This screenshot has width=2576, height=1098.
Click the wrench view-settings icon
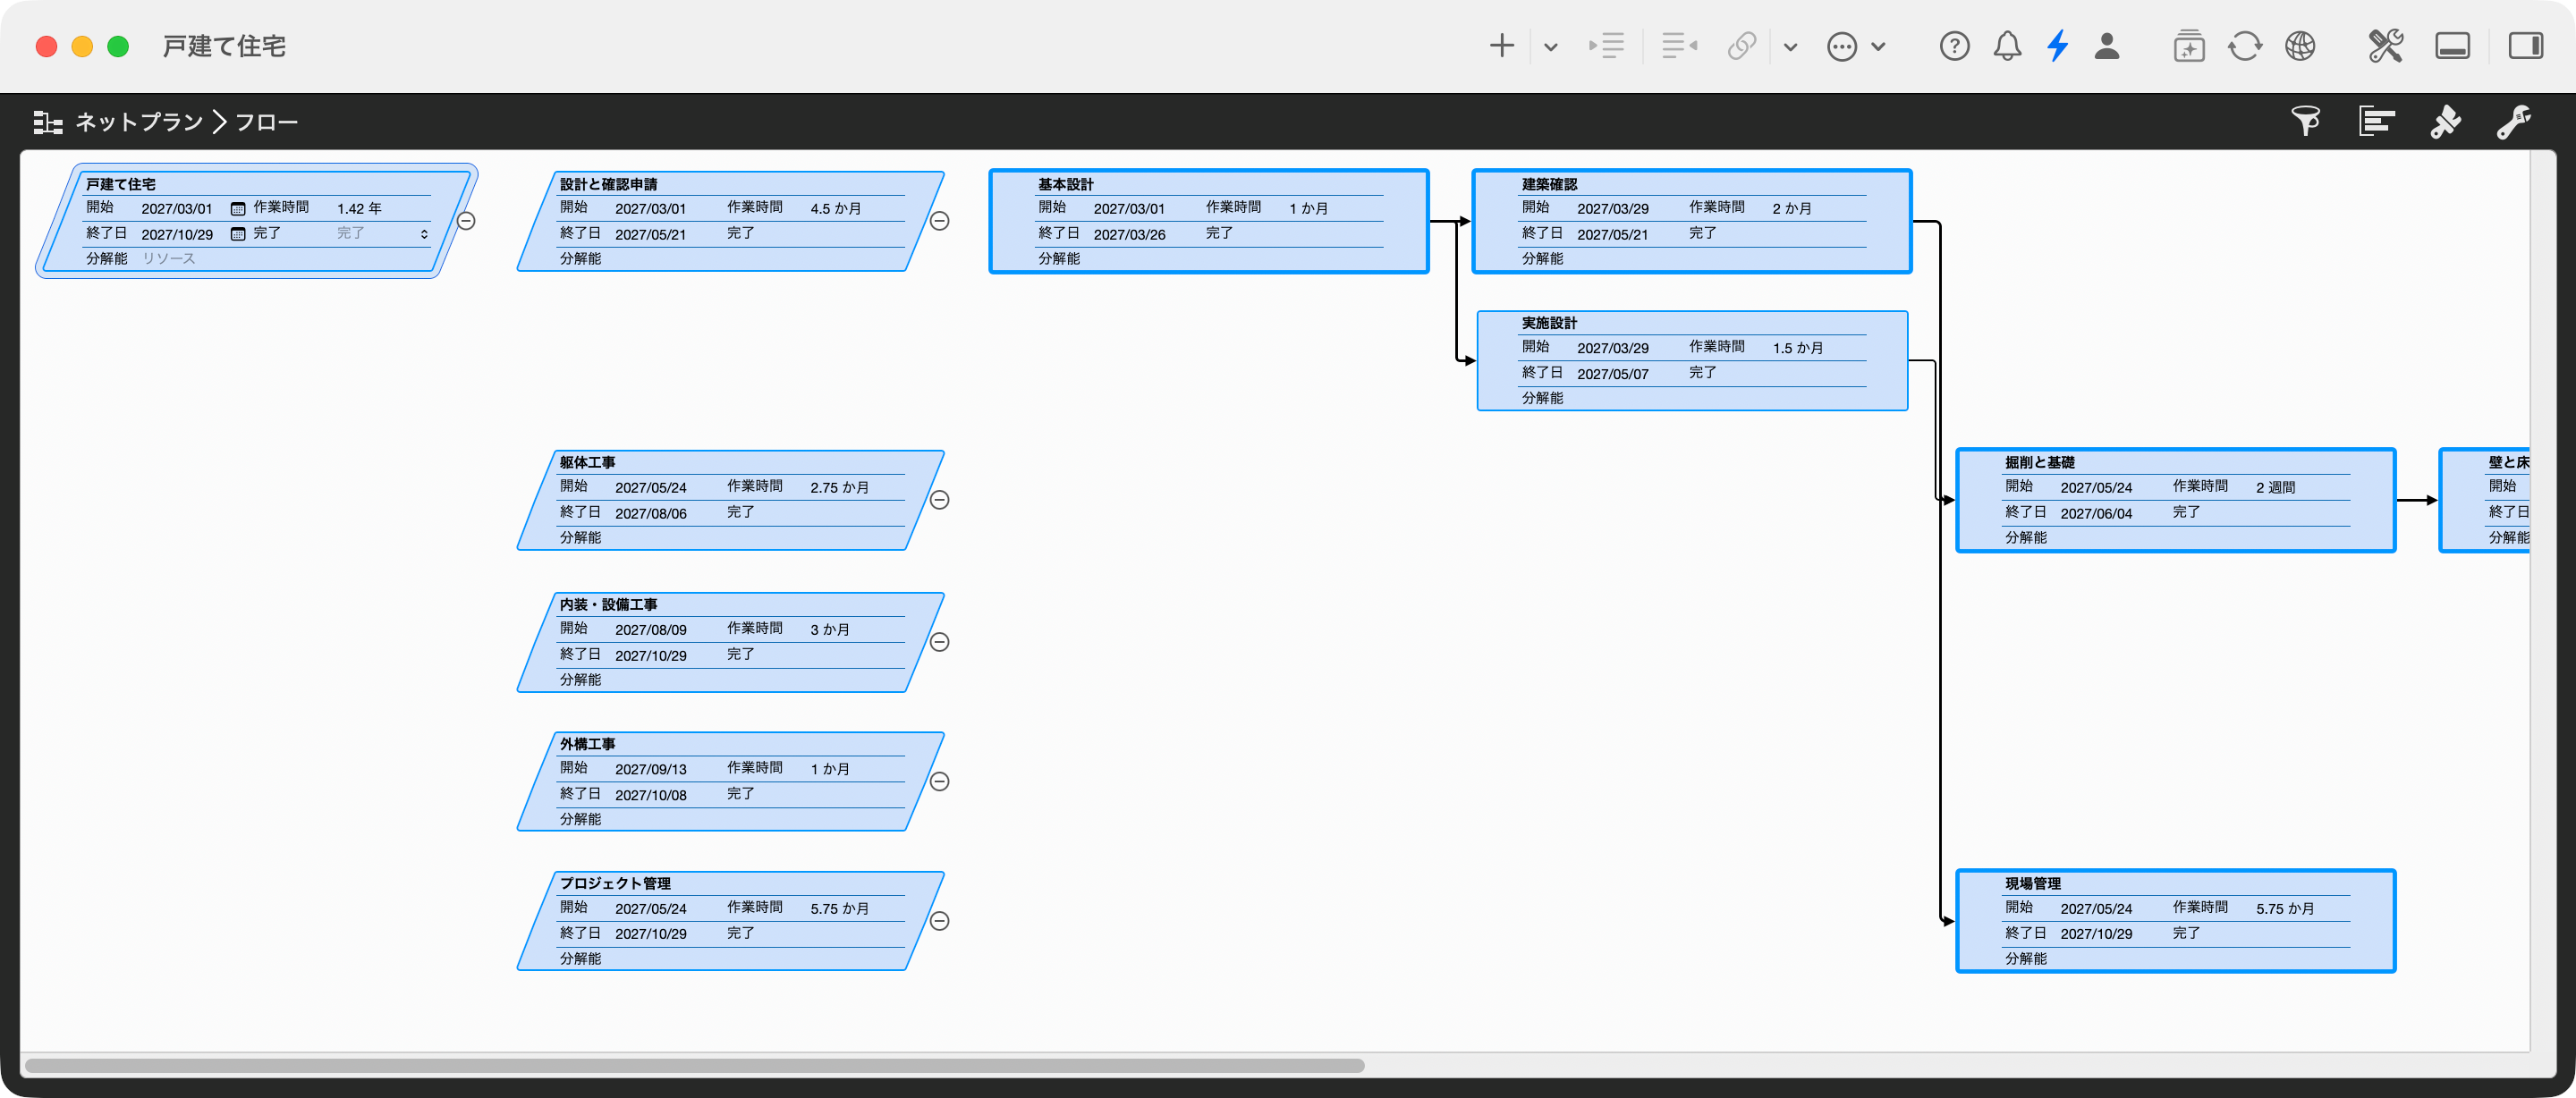[x=2514, y=122]
